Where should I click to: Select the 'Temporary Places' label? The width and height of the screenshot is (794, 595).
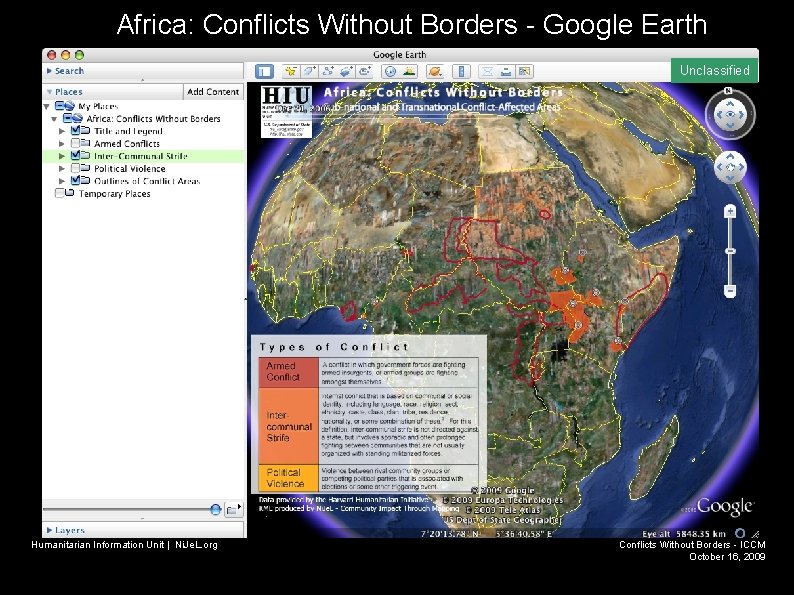(x=114, y=193)
